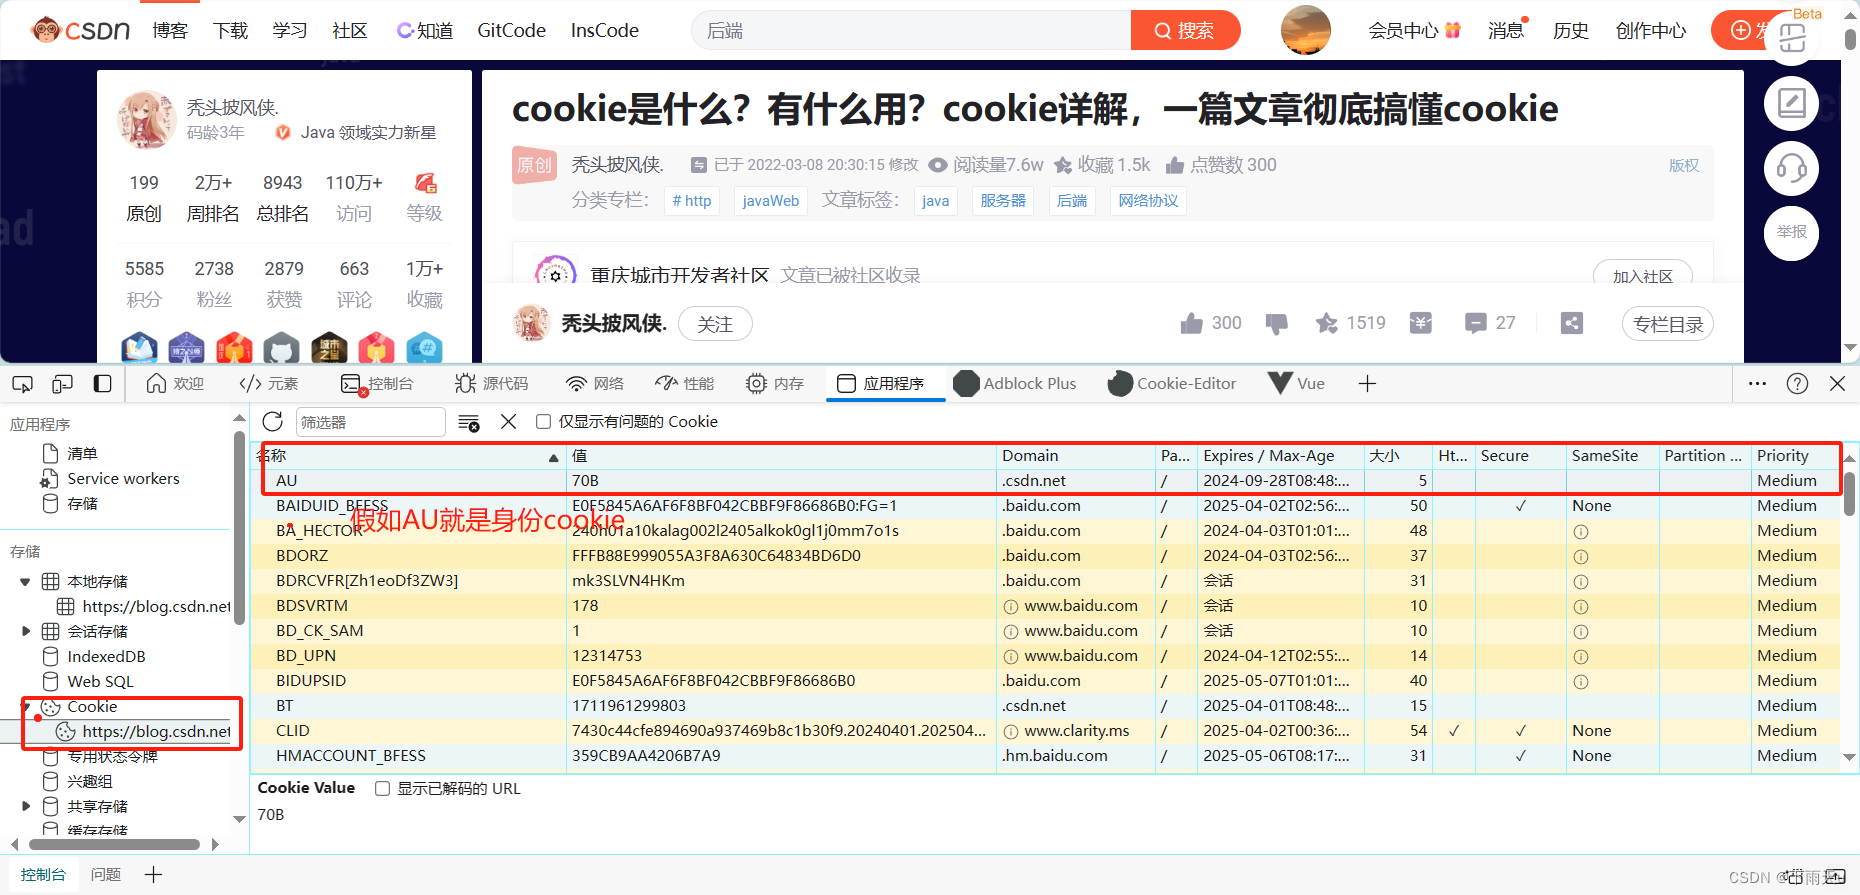Toggle device emulation icon in DevTools
Screen dimensions: 1860x895
[x=62, y=384]
